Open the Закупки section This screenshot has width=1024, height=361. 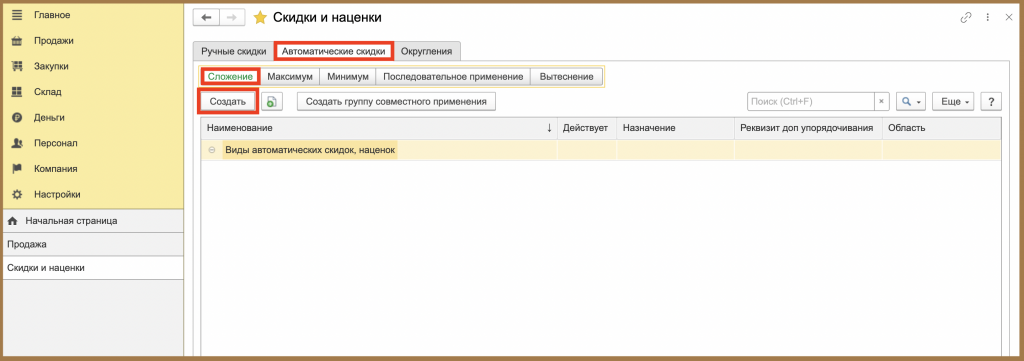point(51,66)
